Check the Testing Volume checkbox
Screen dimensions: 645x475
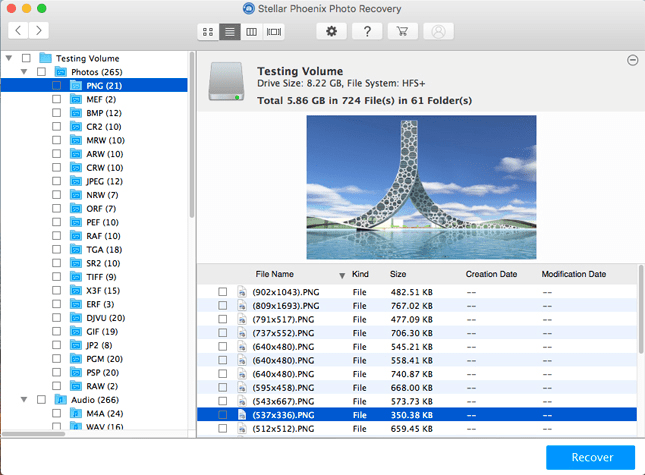point(26,58)
